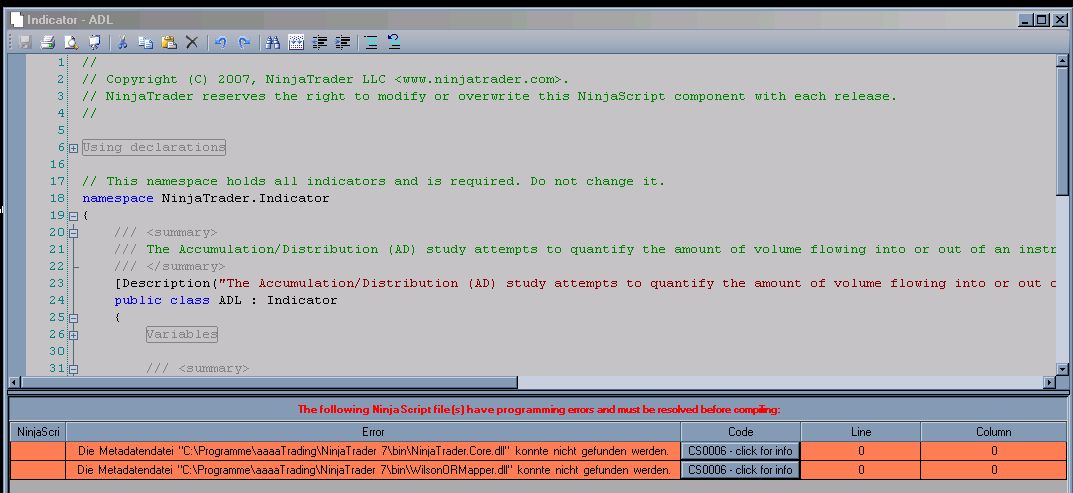
Task: Click the NinjaScri column header
Action: pos(38,432)
